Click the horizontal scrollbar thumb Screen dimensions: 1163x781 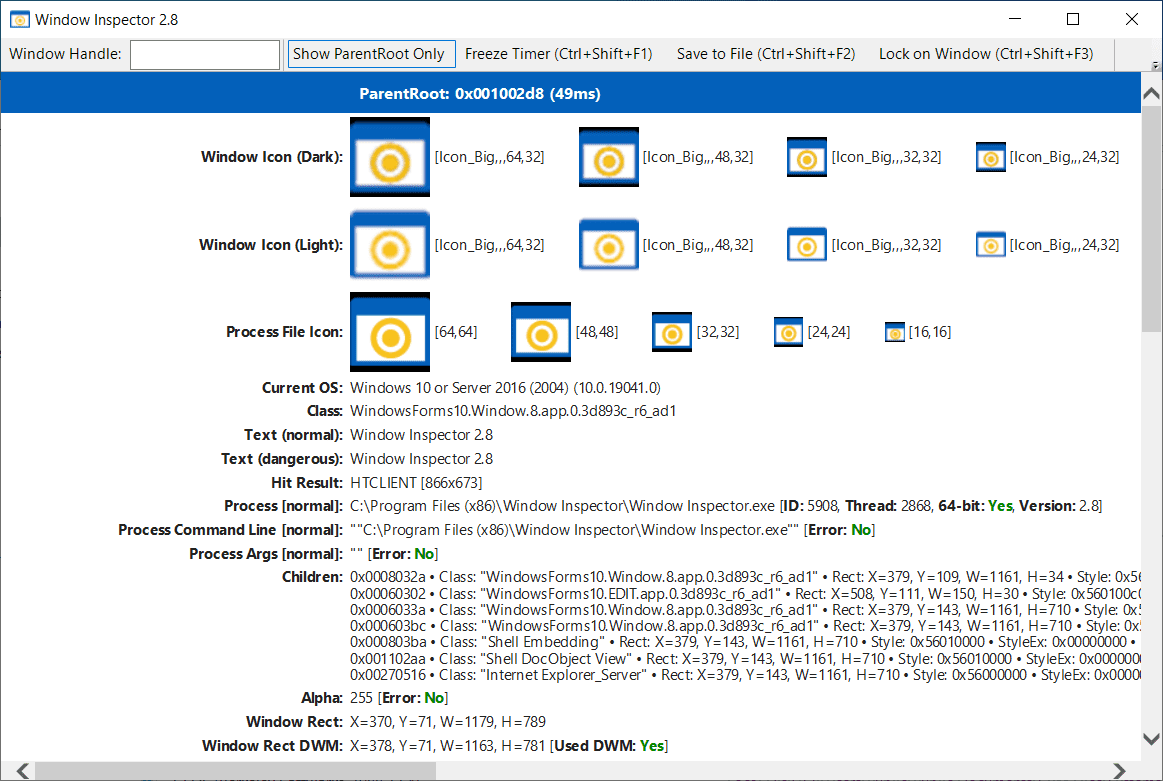click(235, 771)
